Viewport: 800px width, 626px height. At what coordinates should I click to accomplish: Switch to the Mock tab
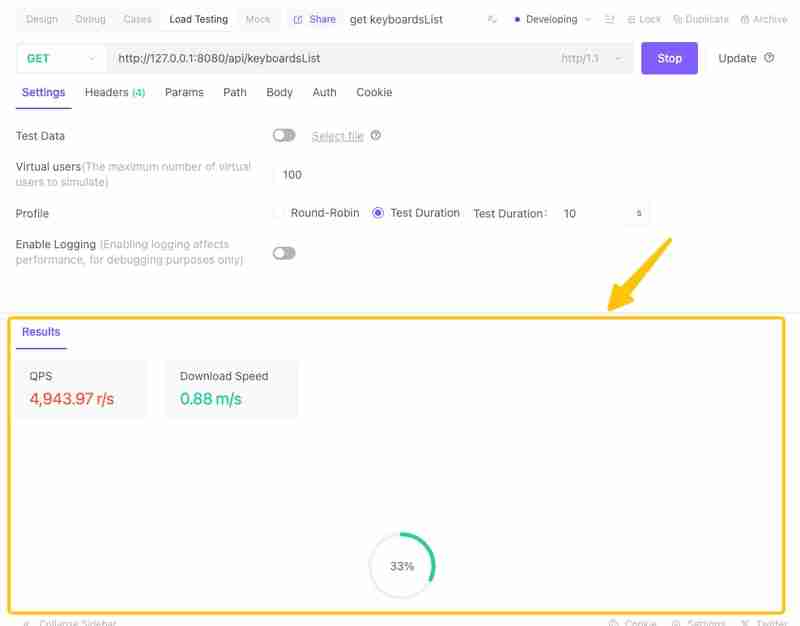pos(258,19)
